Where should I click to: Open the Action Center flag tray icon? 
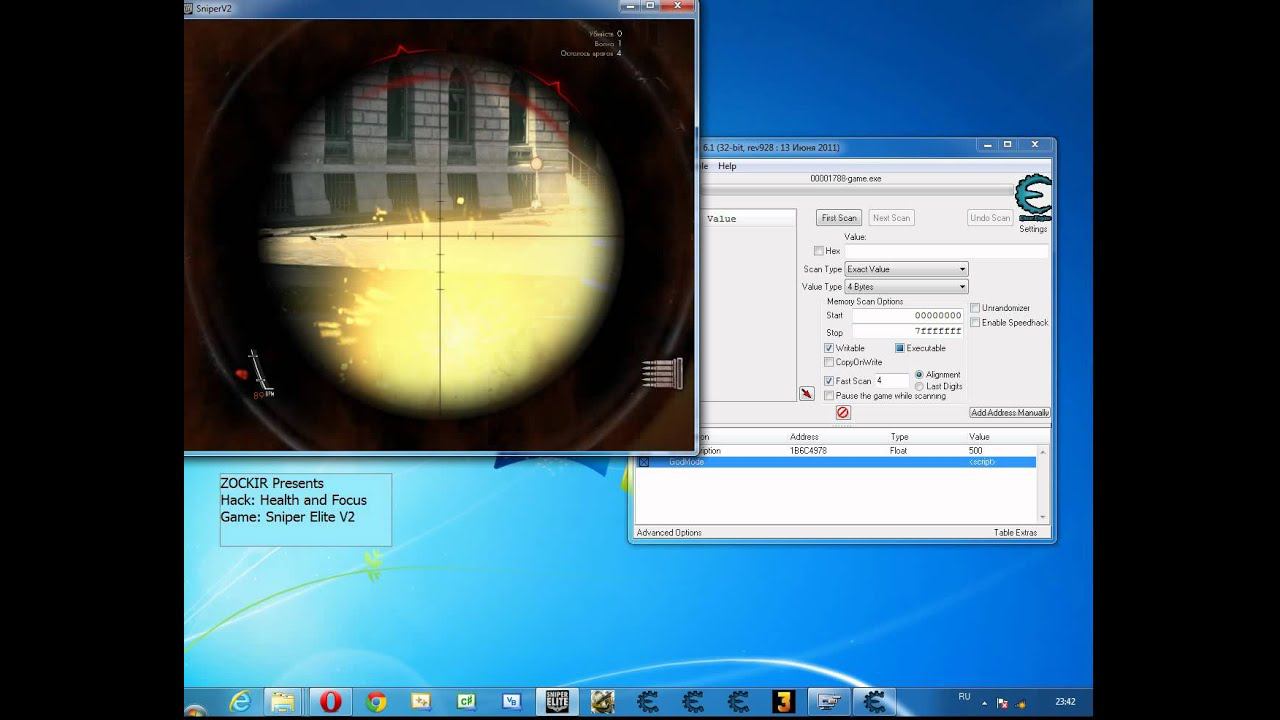click(x=1002, y=703)
